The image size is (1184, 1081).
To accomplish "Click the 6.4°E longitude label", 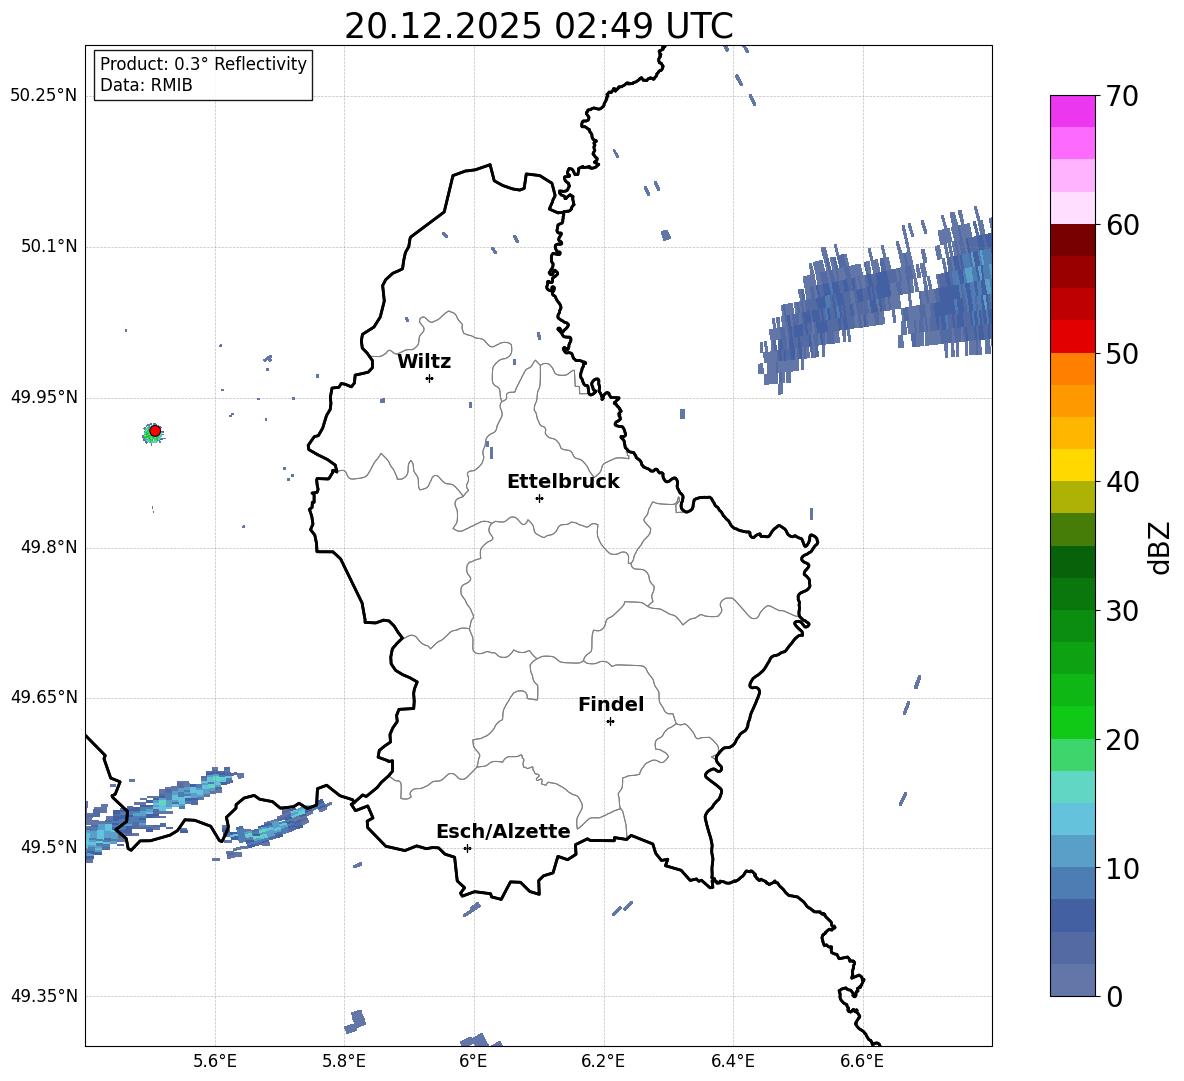I will point(732,1062).
